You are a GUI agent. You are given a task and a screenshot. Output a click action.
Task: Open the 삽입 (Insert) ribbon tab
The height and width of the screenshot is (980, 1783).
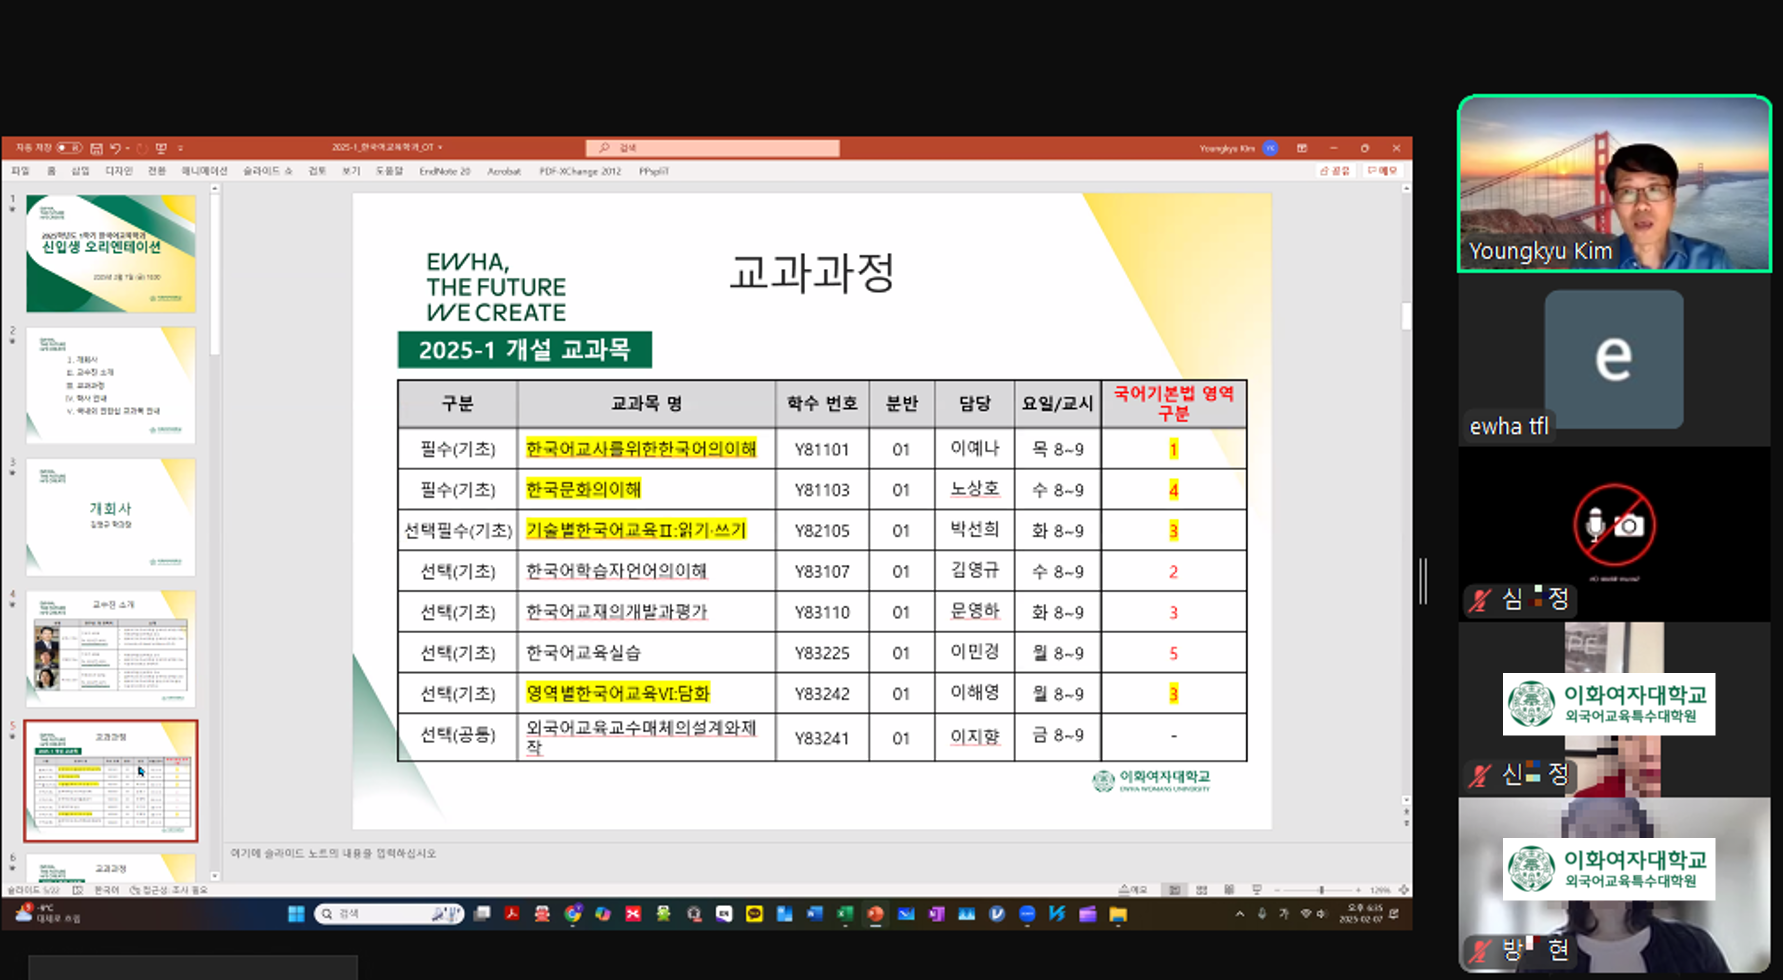point(80,171)
